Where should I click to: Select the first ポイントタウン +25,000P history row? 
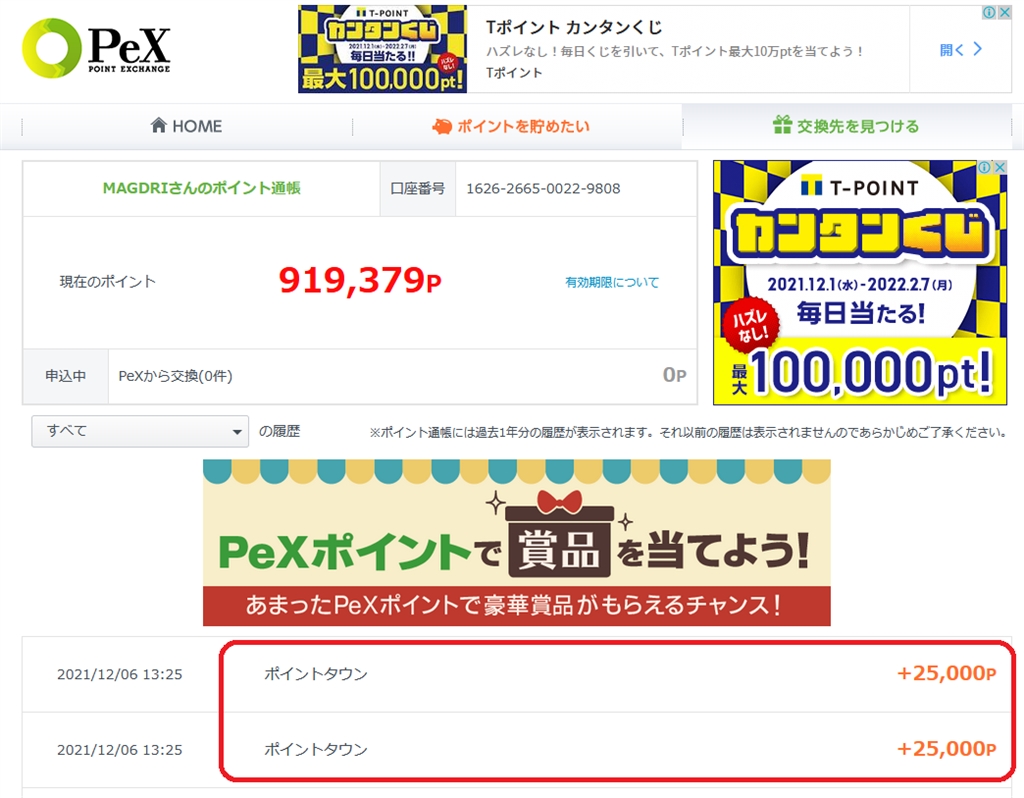click(517, 674)
